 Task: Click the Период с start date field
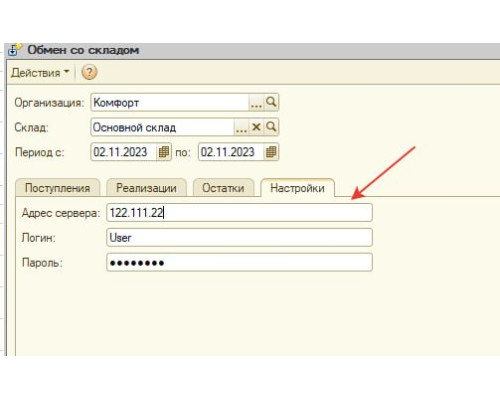point(124,152)
